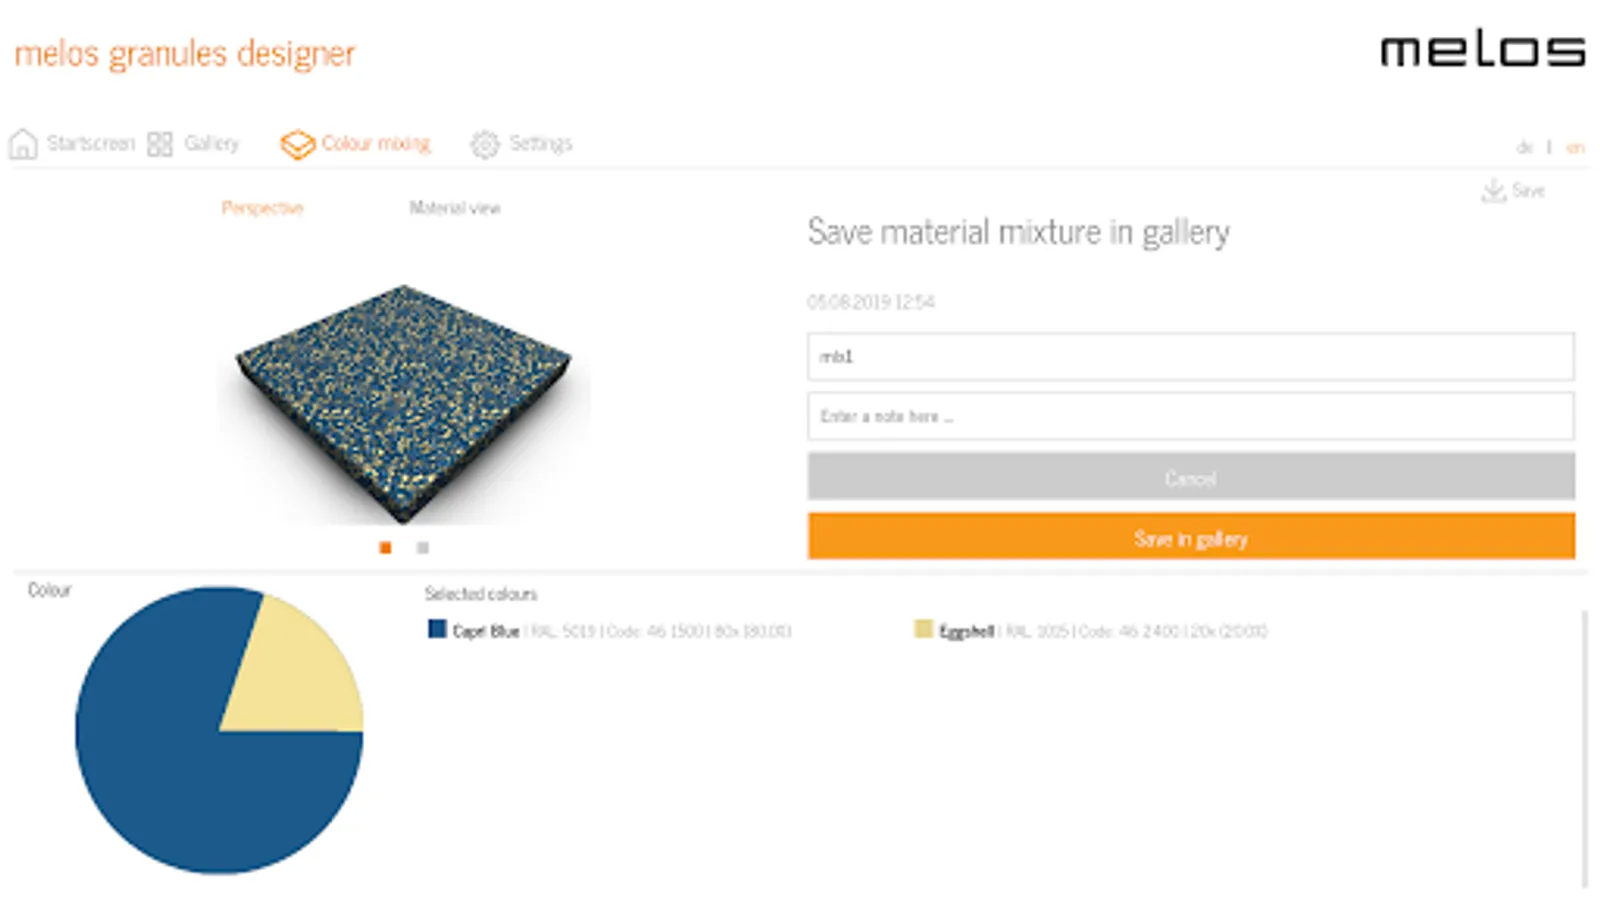Focus the mixture name input field

coord(1191,357)
